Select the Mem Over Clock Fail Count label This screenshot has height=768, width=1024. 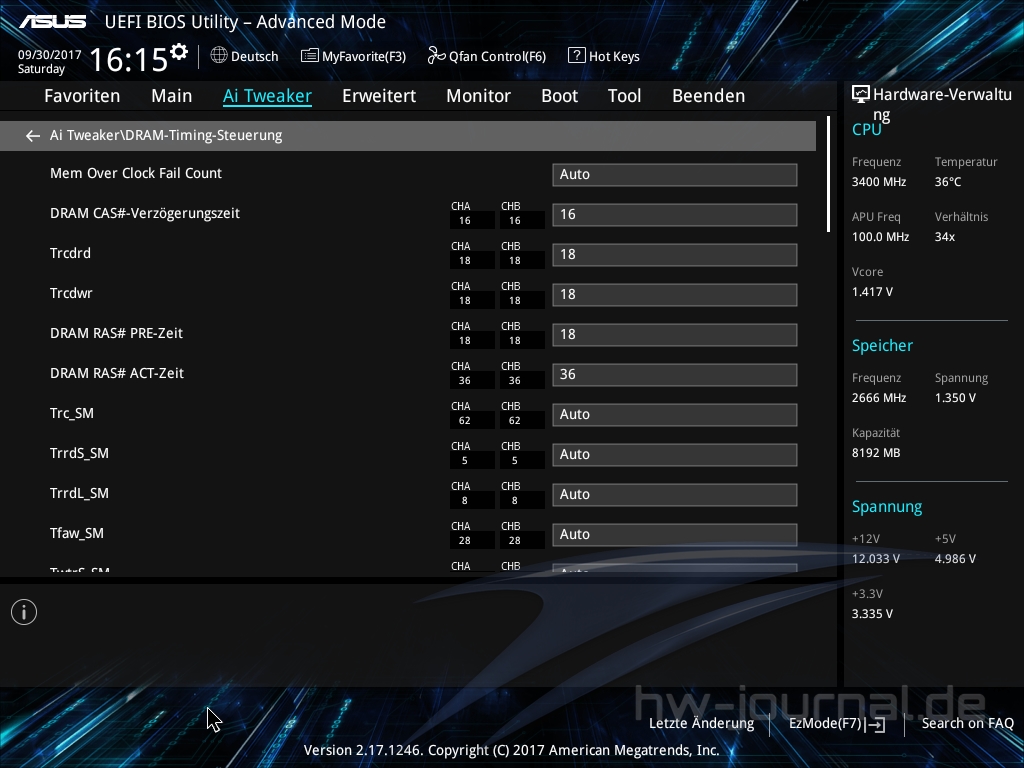tap(136, 173)
